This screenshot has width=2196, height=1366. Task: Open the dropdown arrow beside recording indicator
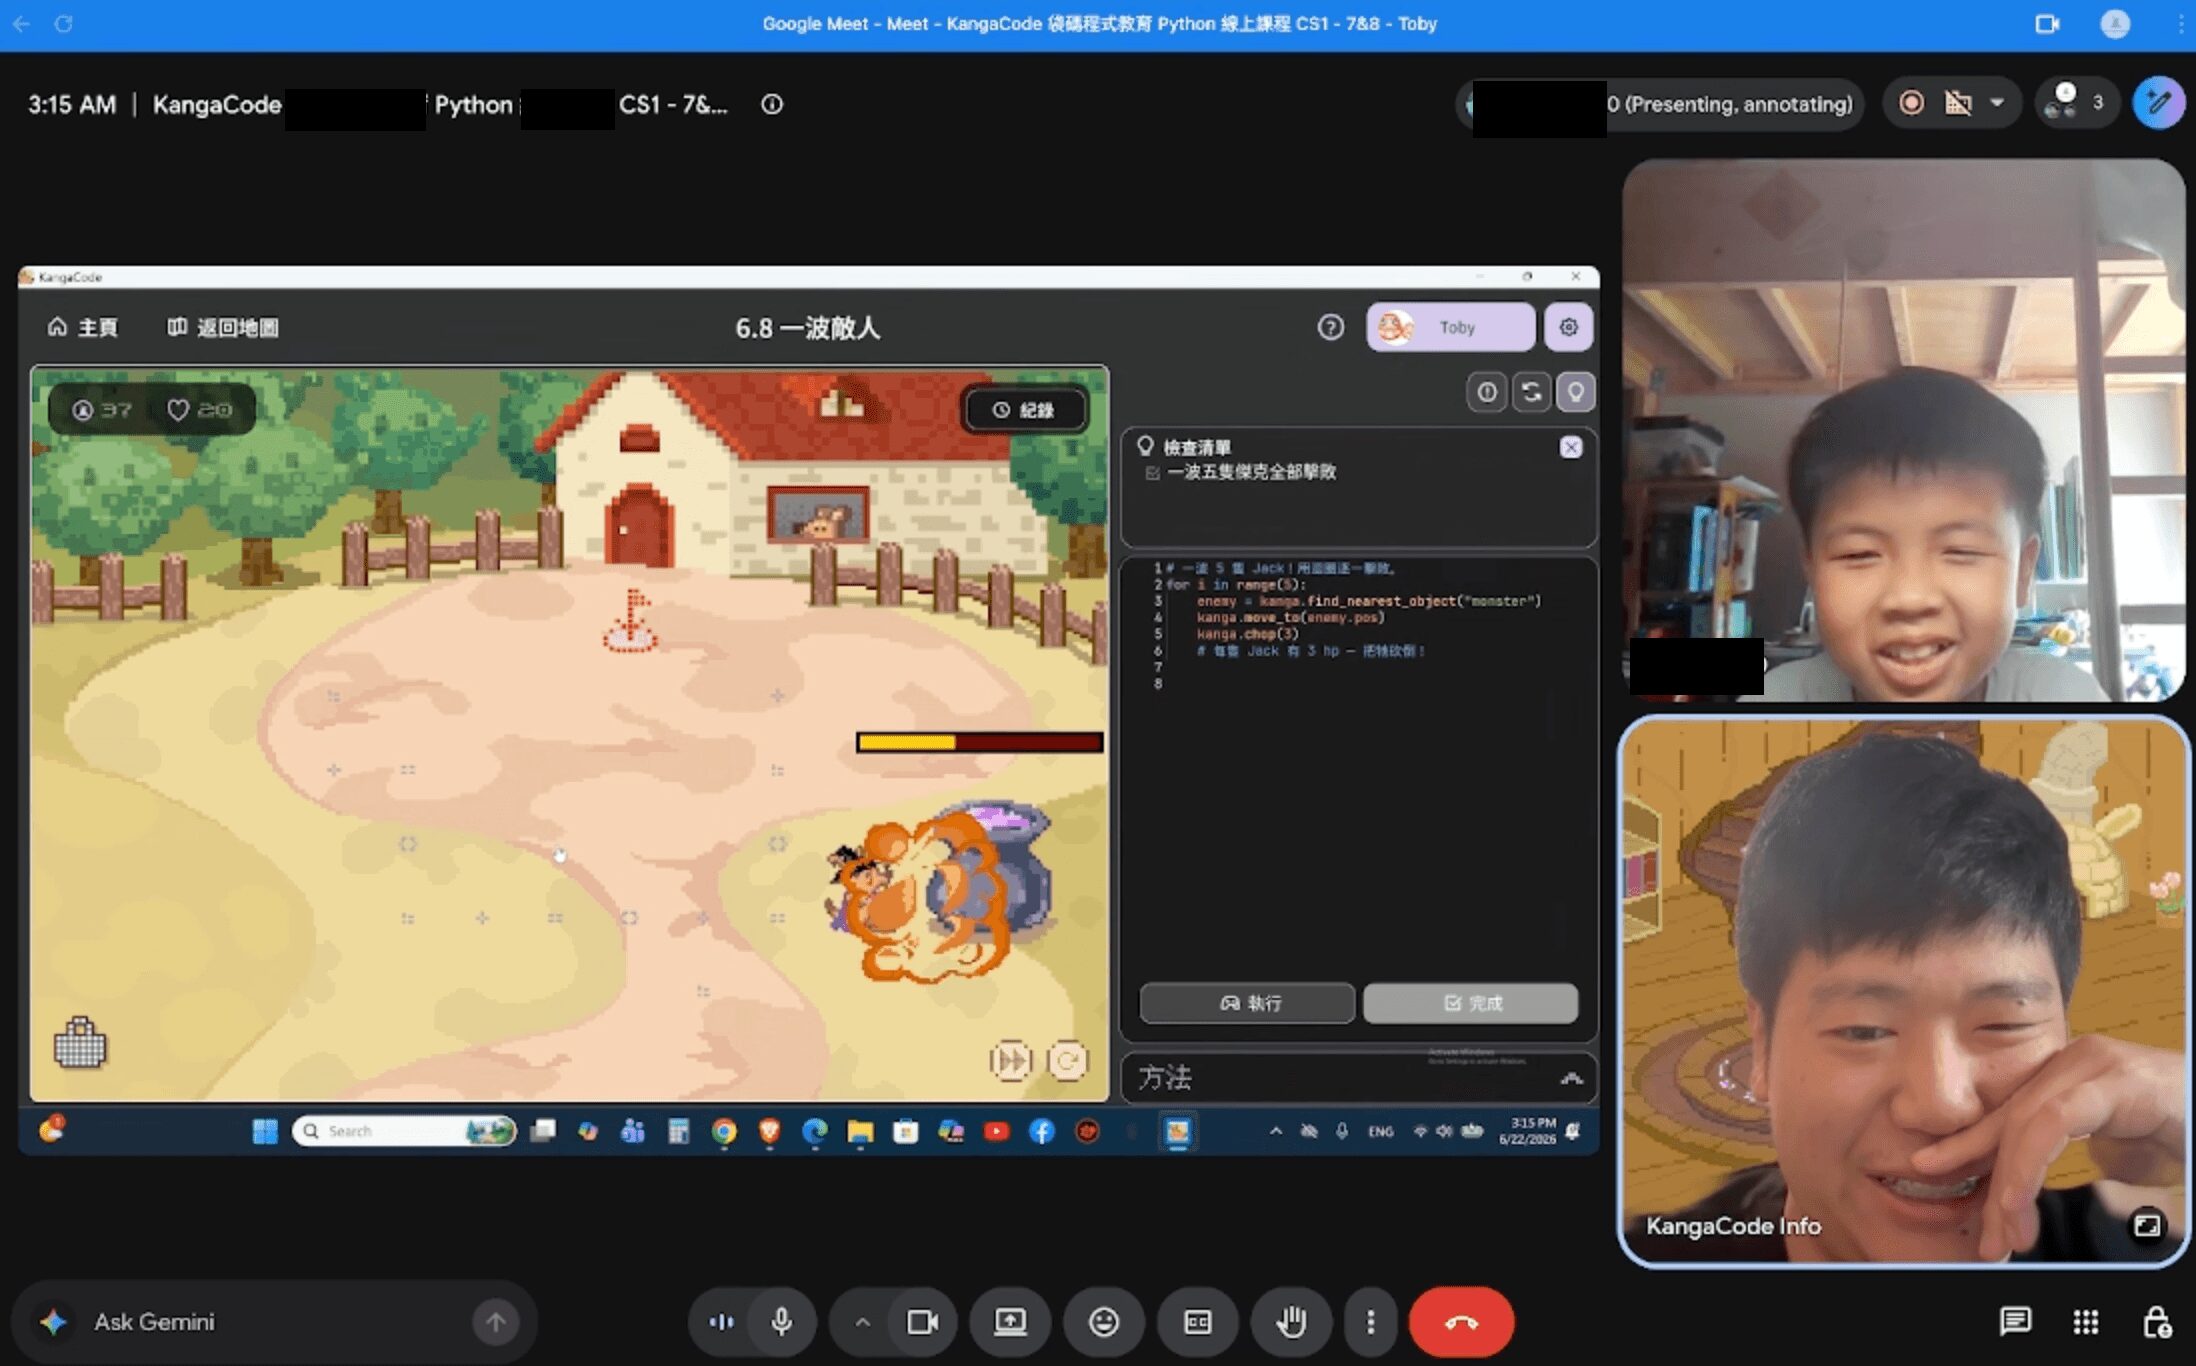click(x=1997, y=103)
